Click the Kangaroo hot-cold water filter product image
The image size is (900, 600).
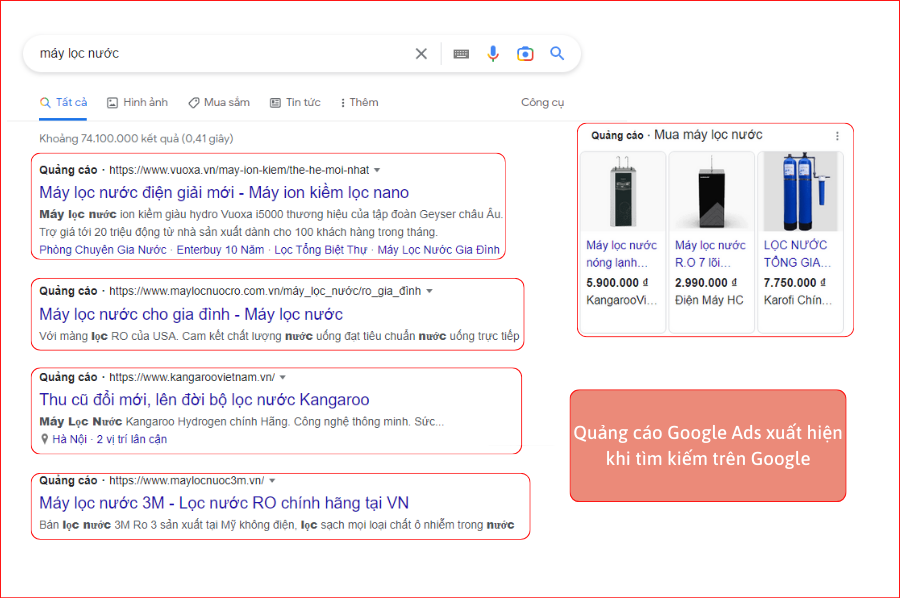(623, 192)
